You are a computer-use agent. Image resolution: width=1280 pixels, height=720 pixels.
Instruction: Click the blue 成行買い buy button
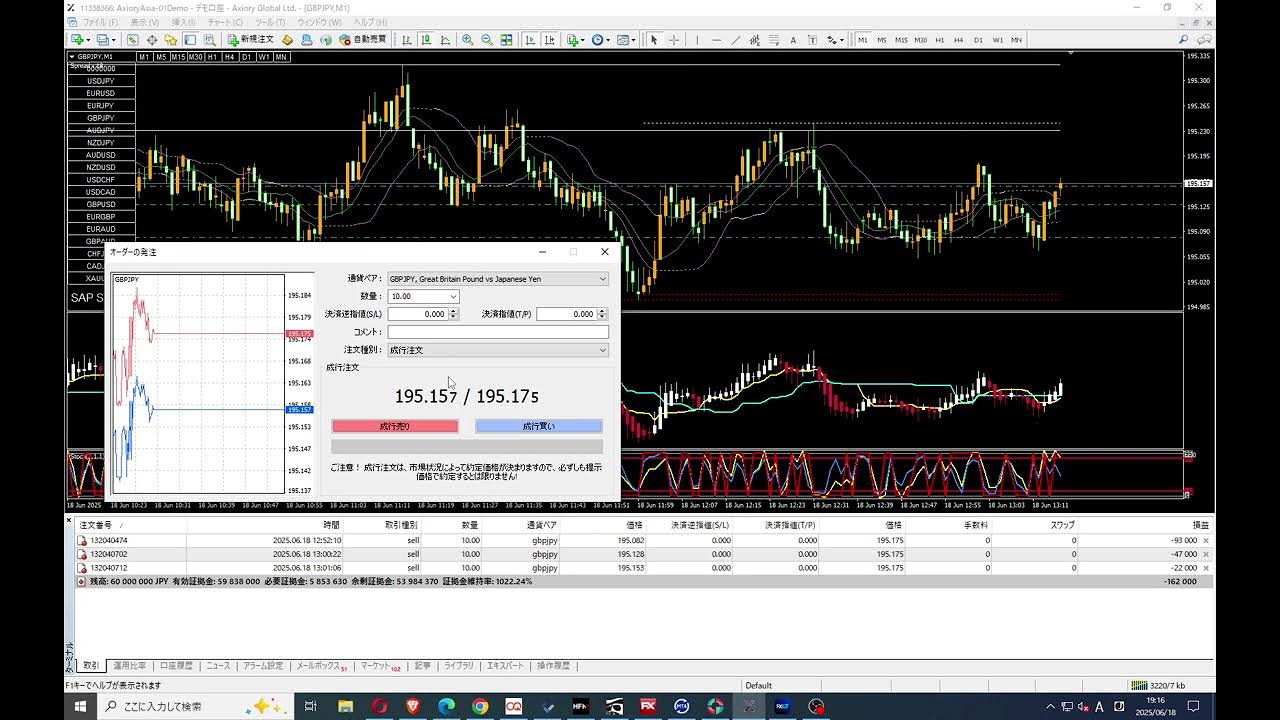(538, 427)
